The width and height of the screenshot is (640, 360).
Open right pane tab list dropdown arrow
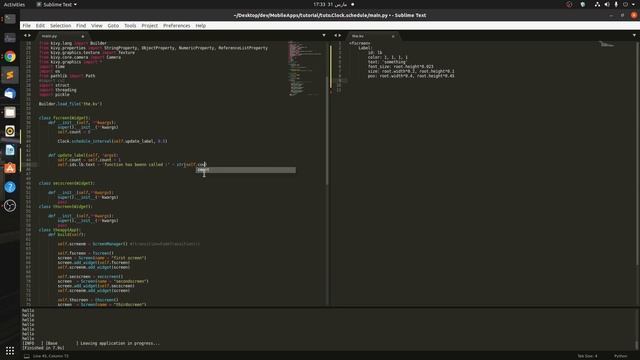tap(634, 36)
